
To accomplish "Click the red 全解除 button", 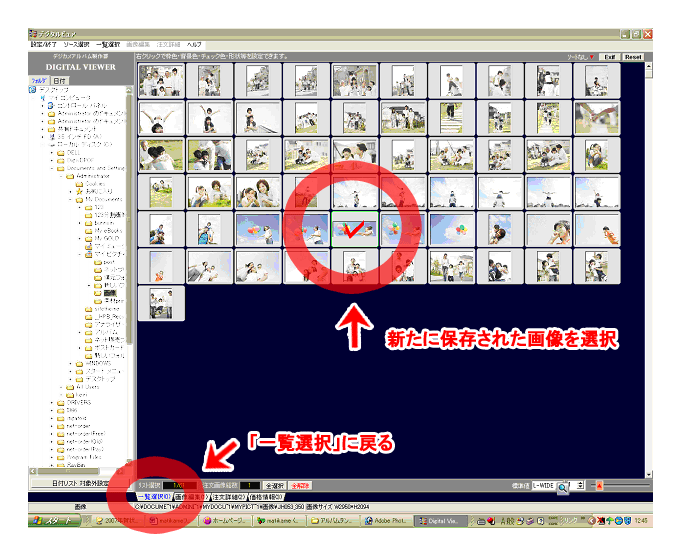I will click(x=300, y=485).
